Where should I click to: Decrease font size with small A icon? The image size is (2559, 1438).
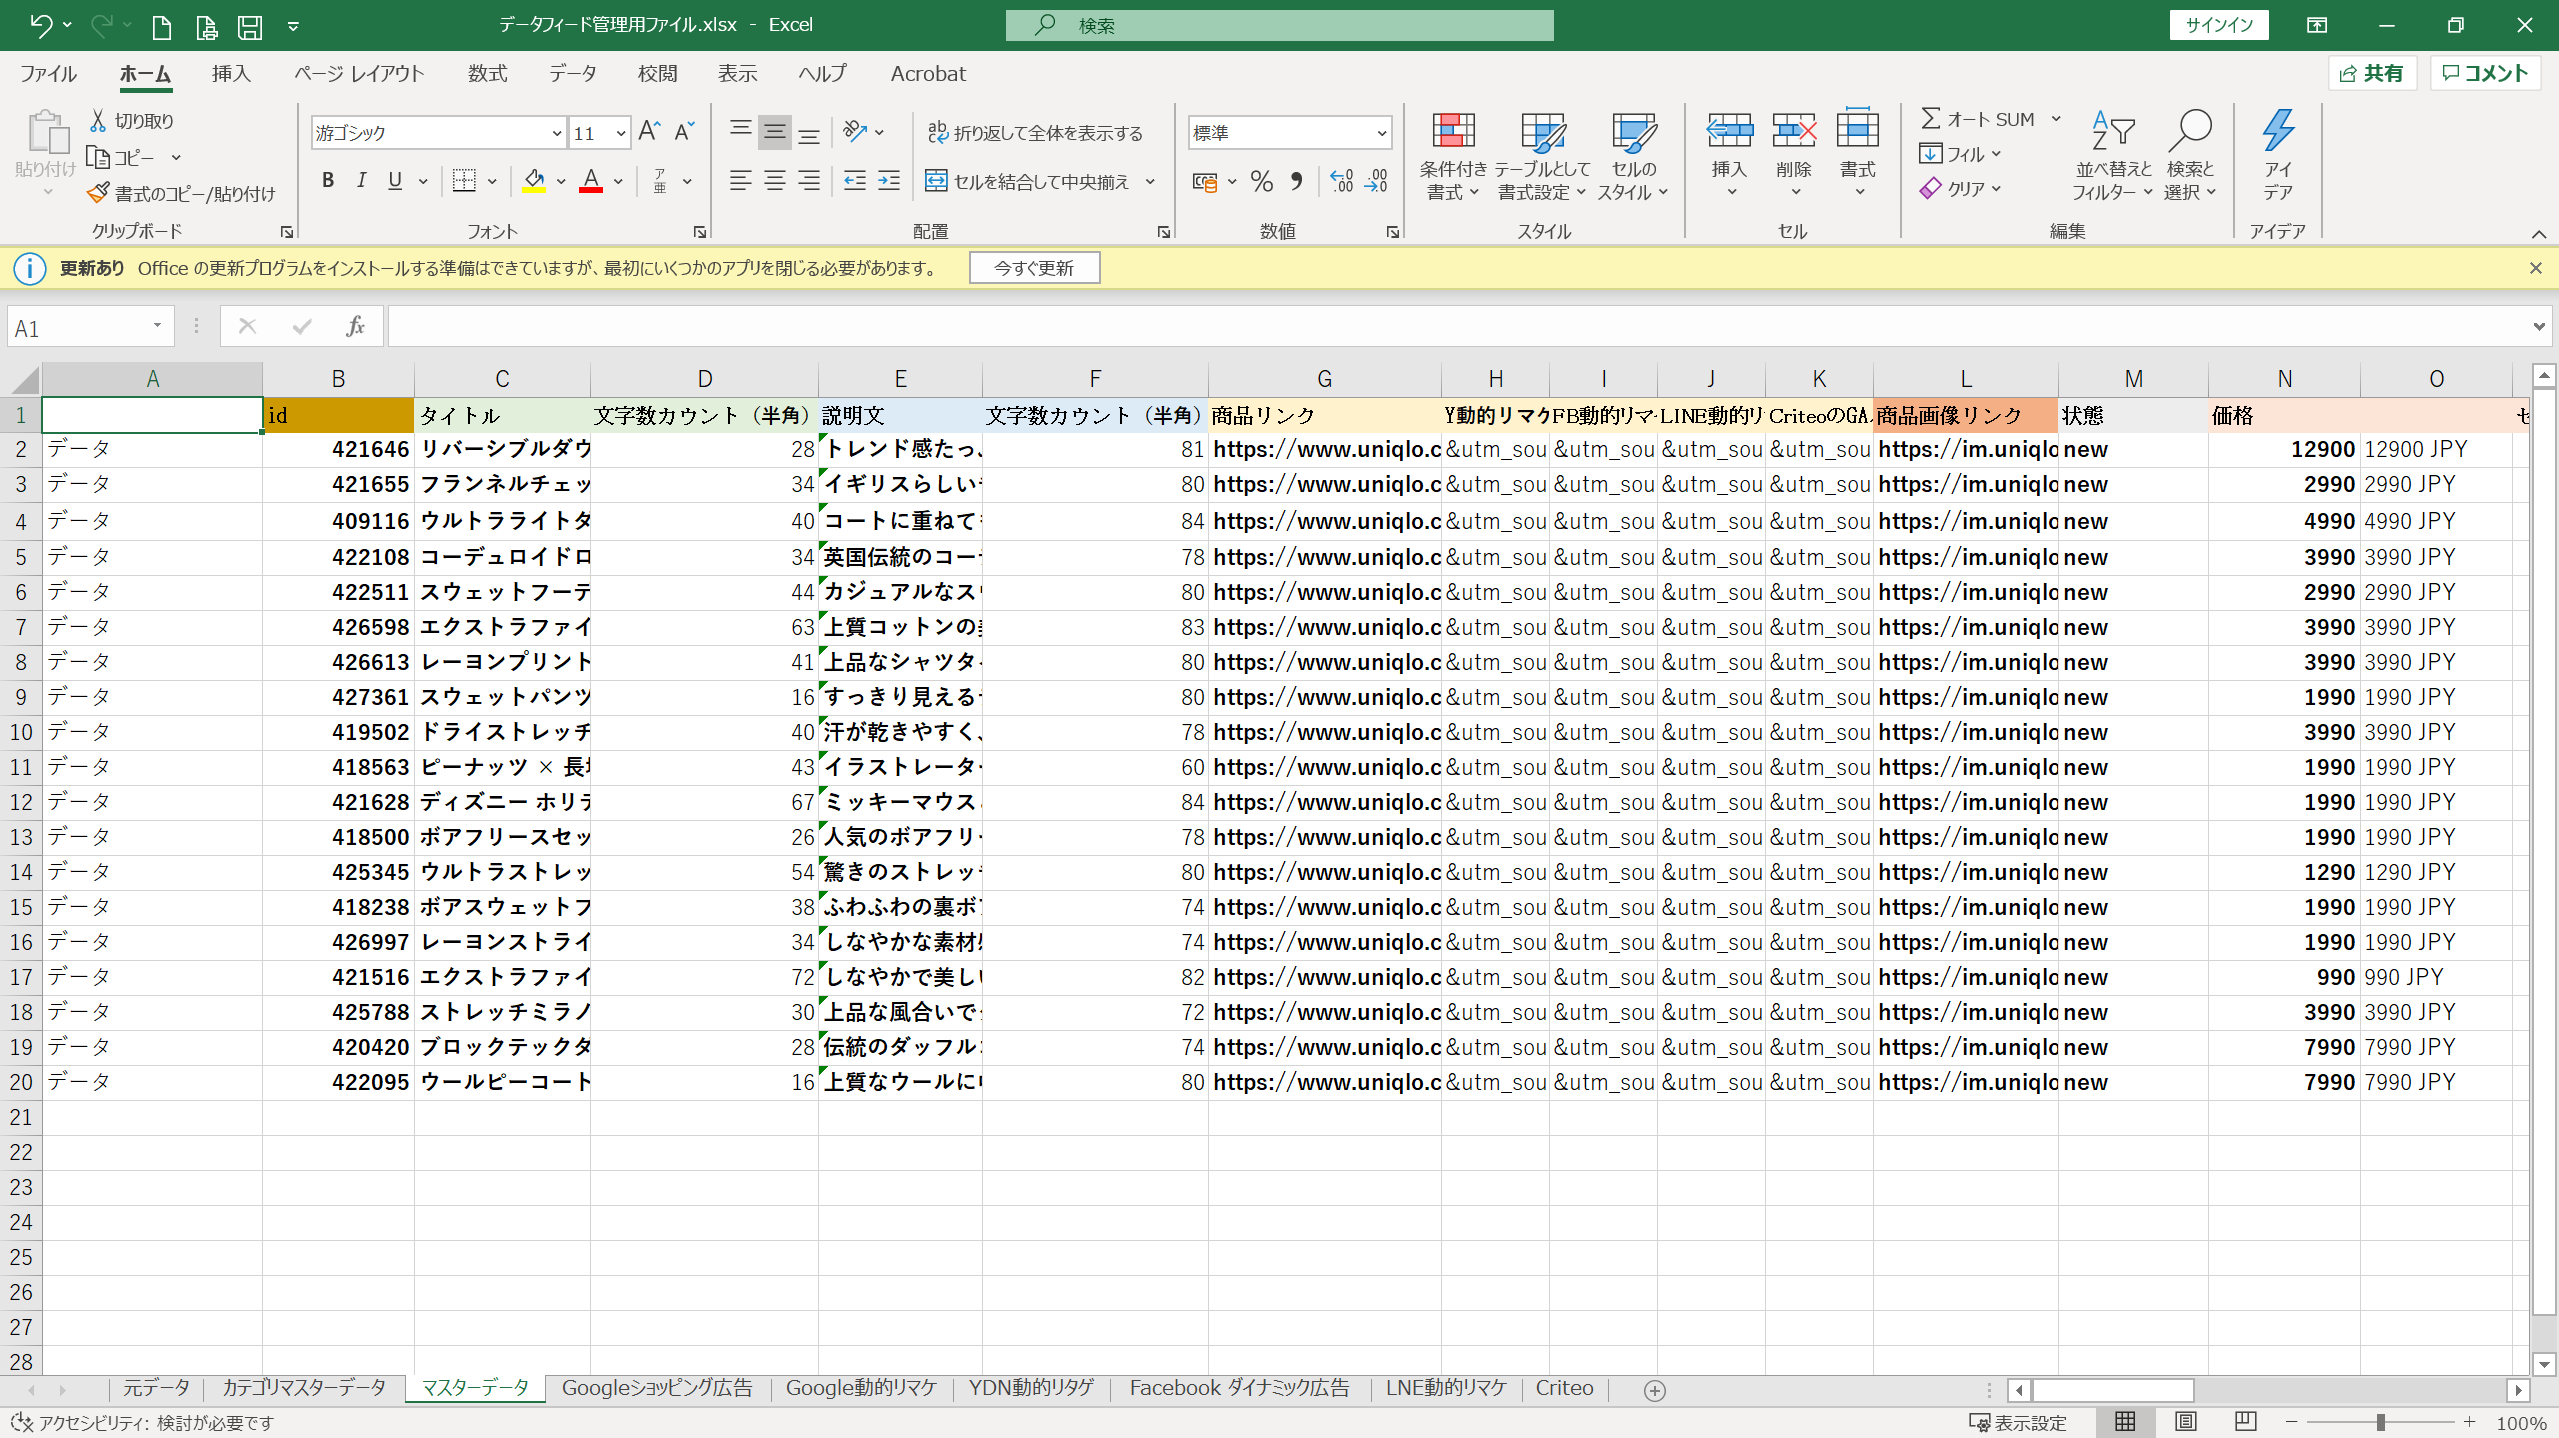[684, 132]
